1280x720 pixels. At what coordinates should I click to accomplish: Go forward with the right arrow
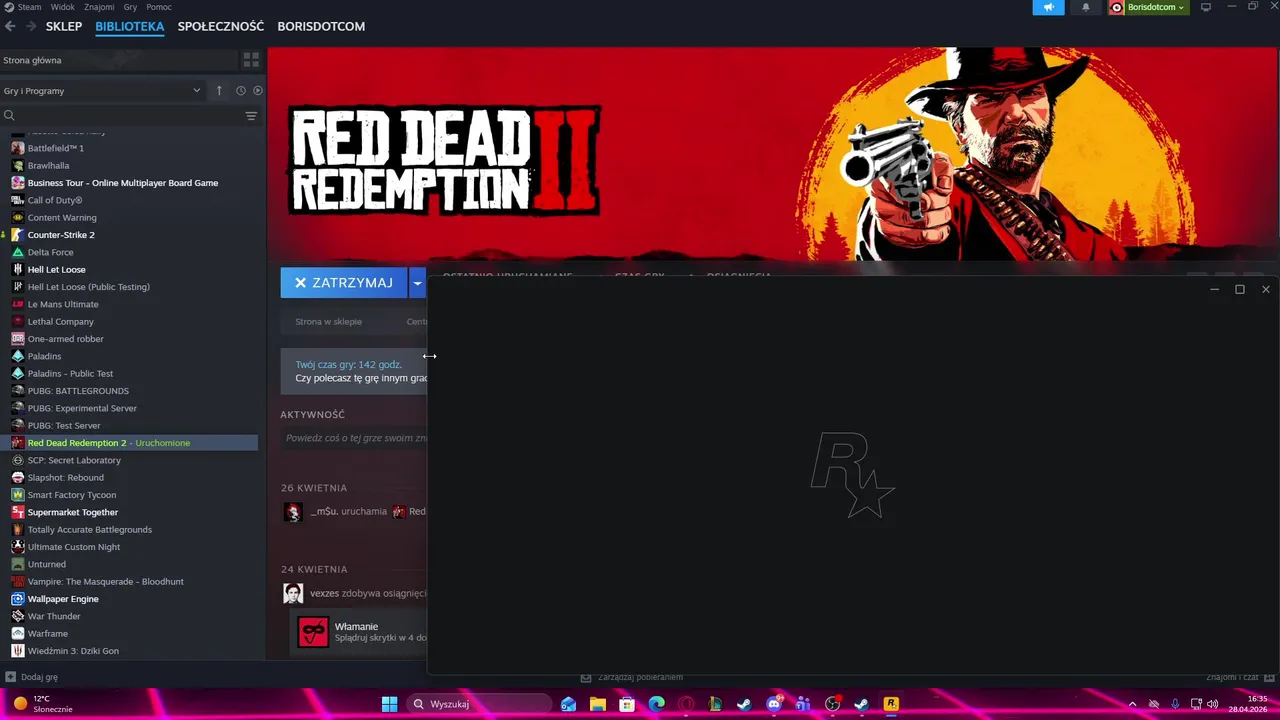32,26
